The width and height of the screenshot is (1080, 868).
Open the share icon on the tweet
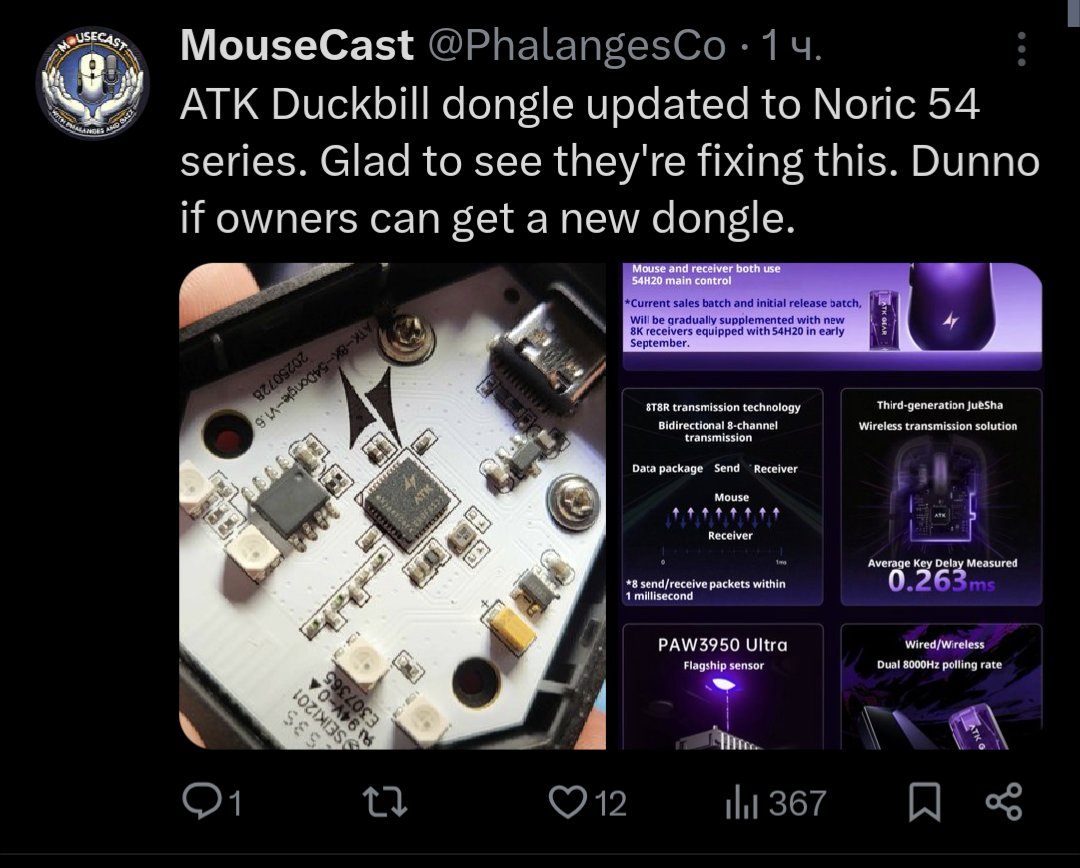(x=1004, y=802)
